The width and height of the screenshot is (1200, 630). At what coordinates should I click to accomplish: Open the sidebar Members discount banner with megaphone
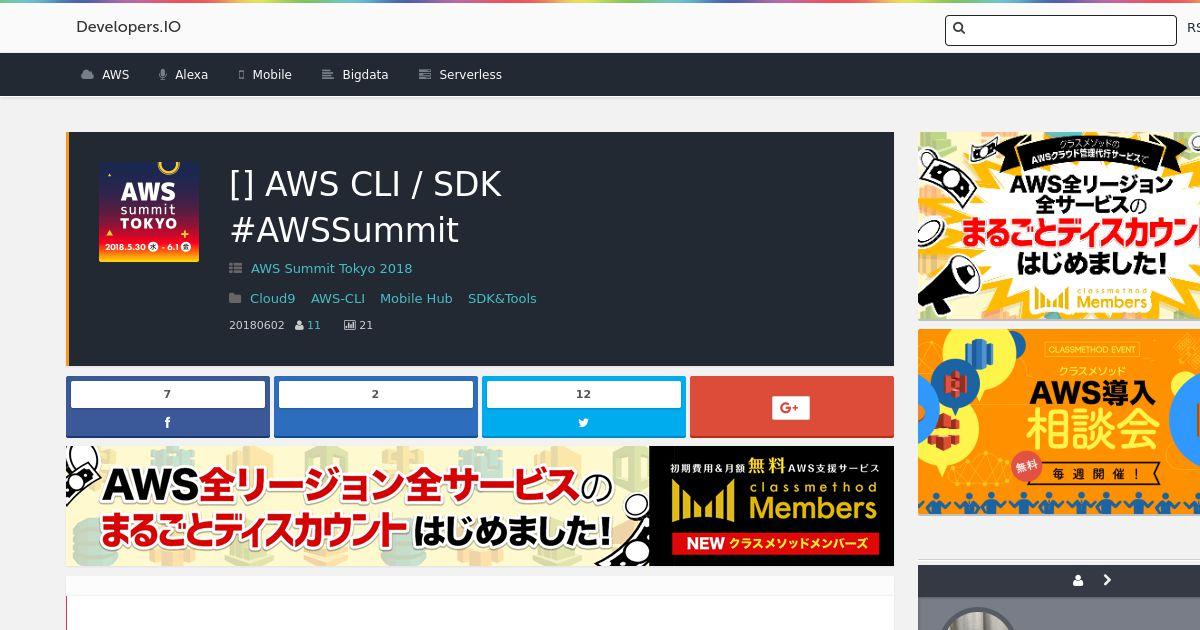tap(1059, 226)
